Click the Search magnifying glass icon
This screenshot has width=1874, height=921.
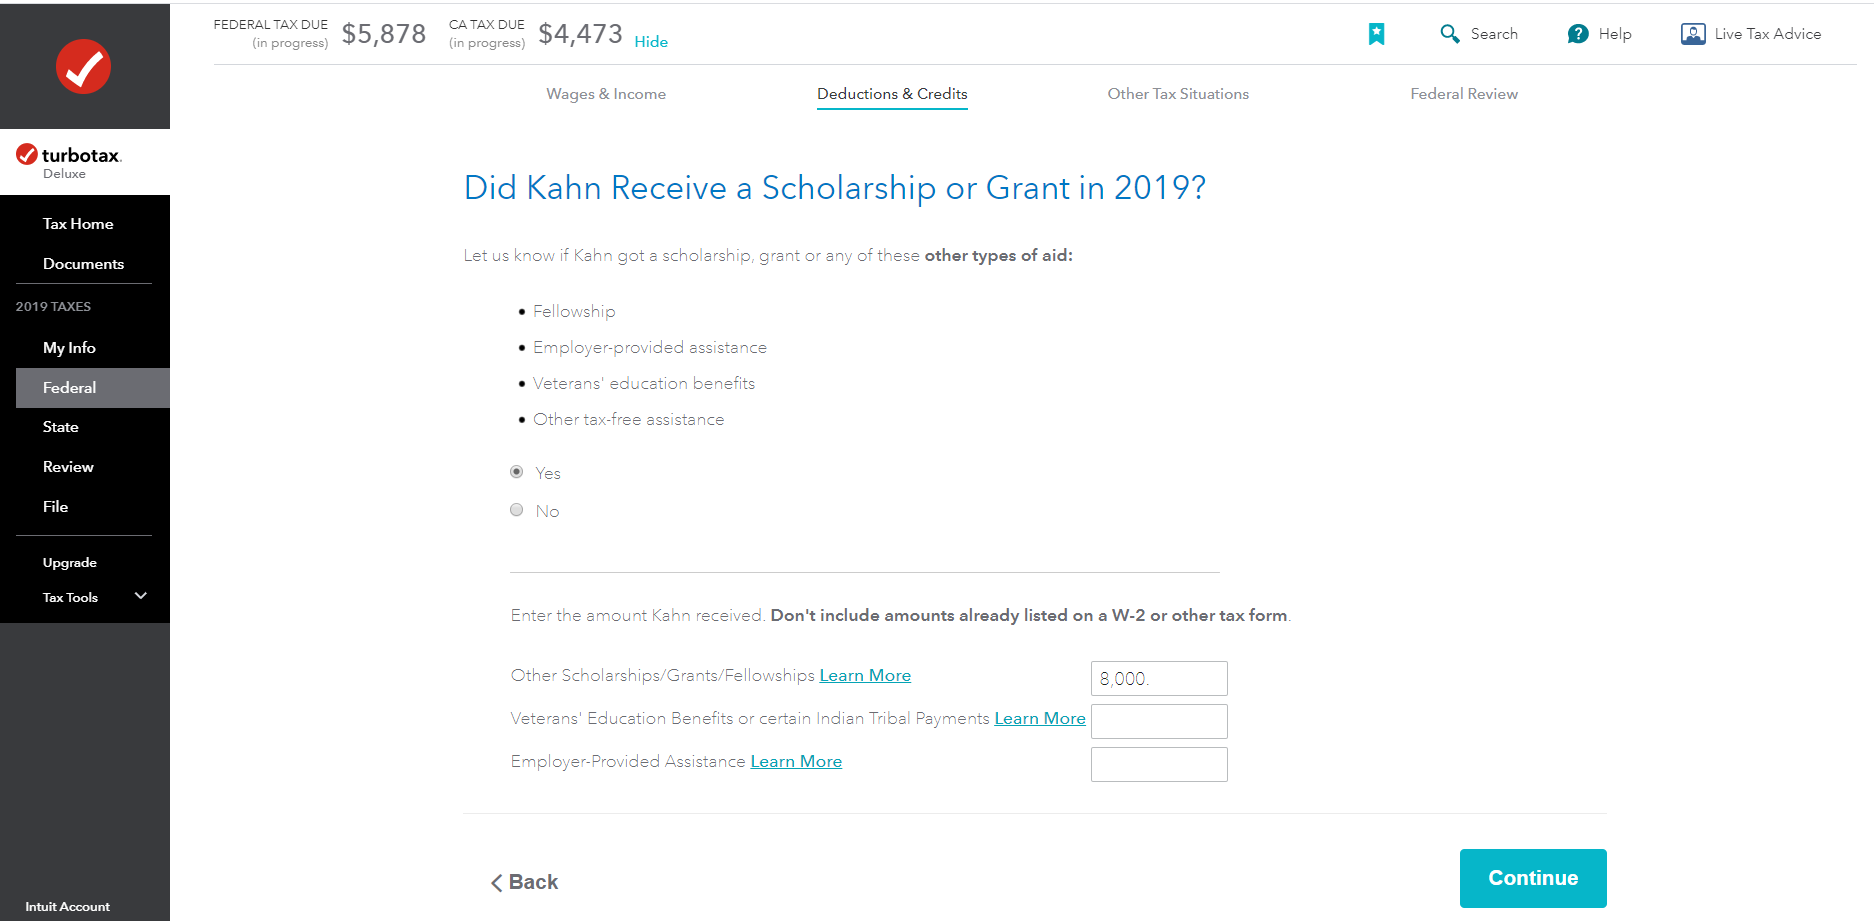pos(1449,34)
